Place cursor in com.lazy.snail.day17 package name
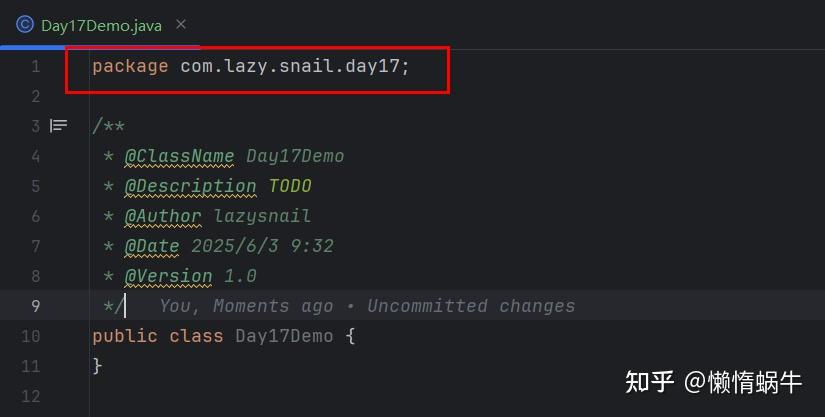 point(295,66)
